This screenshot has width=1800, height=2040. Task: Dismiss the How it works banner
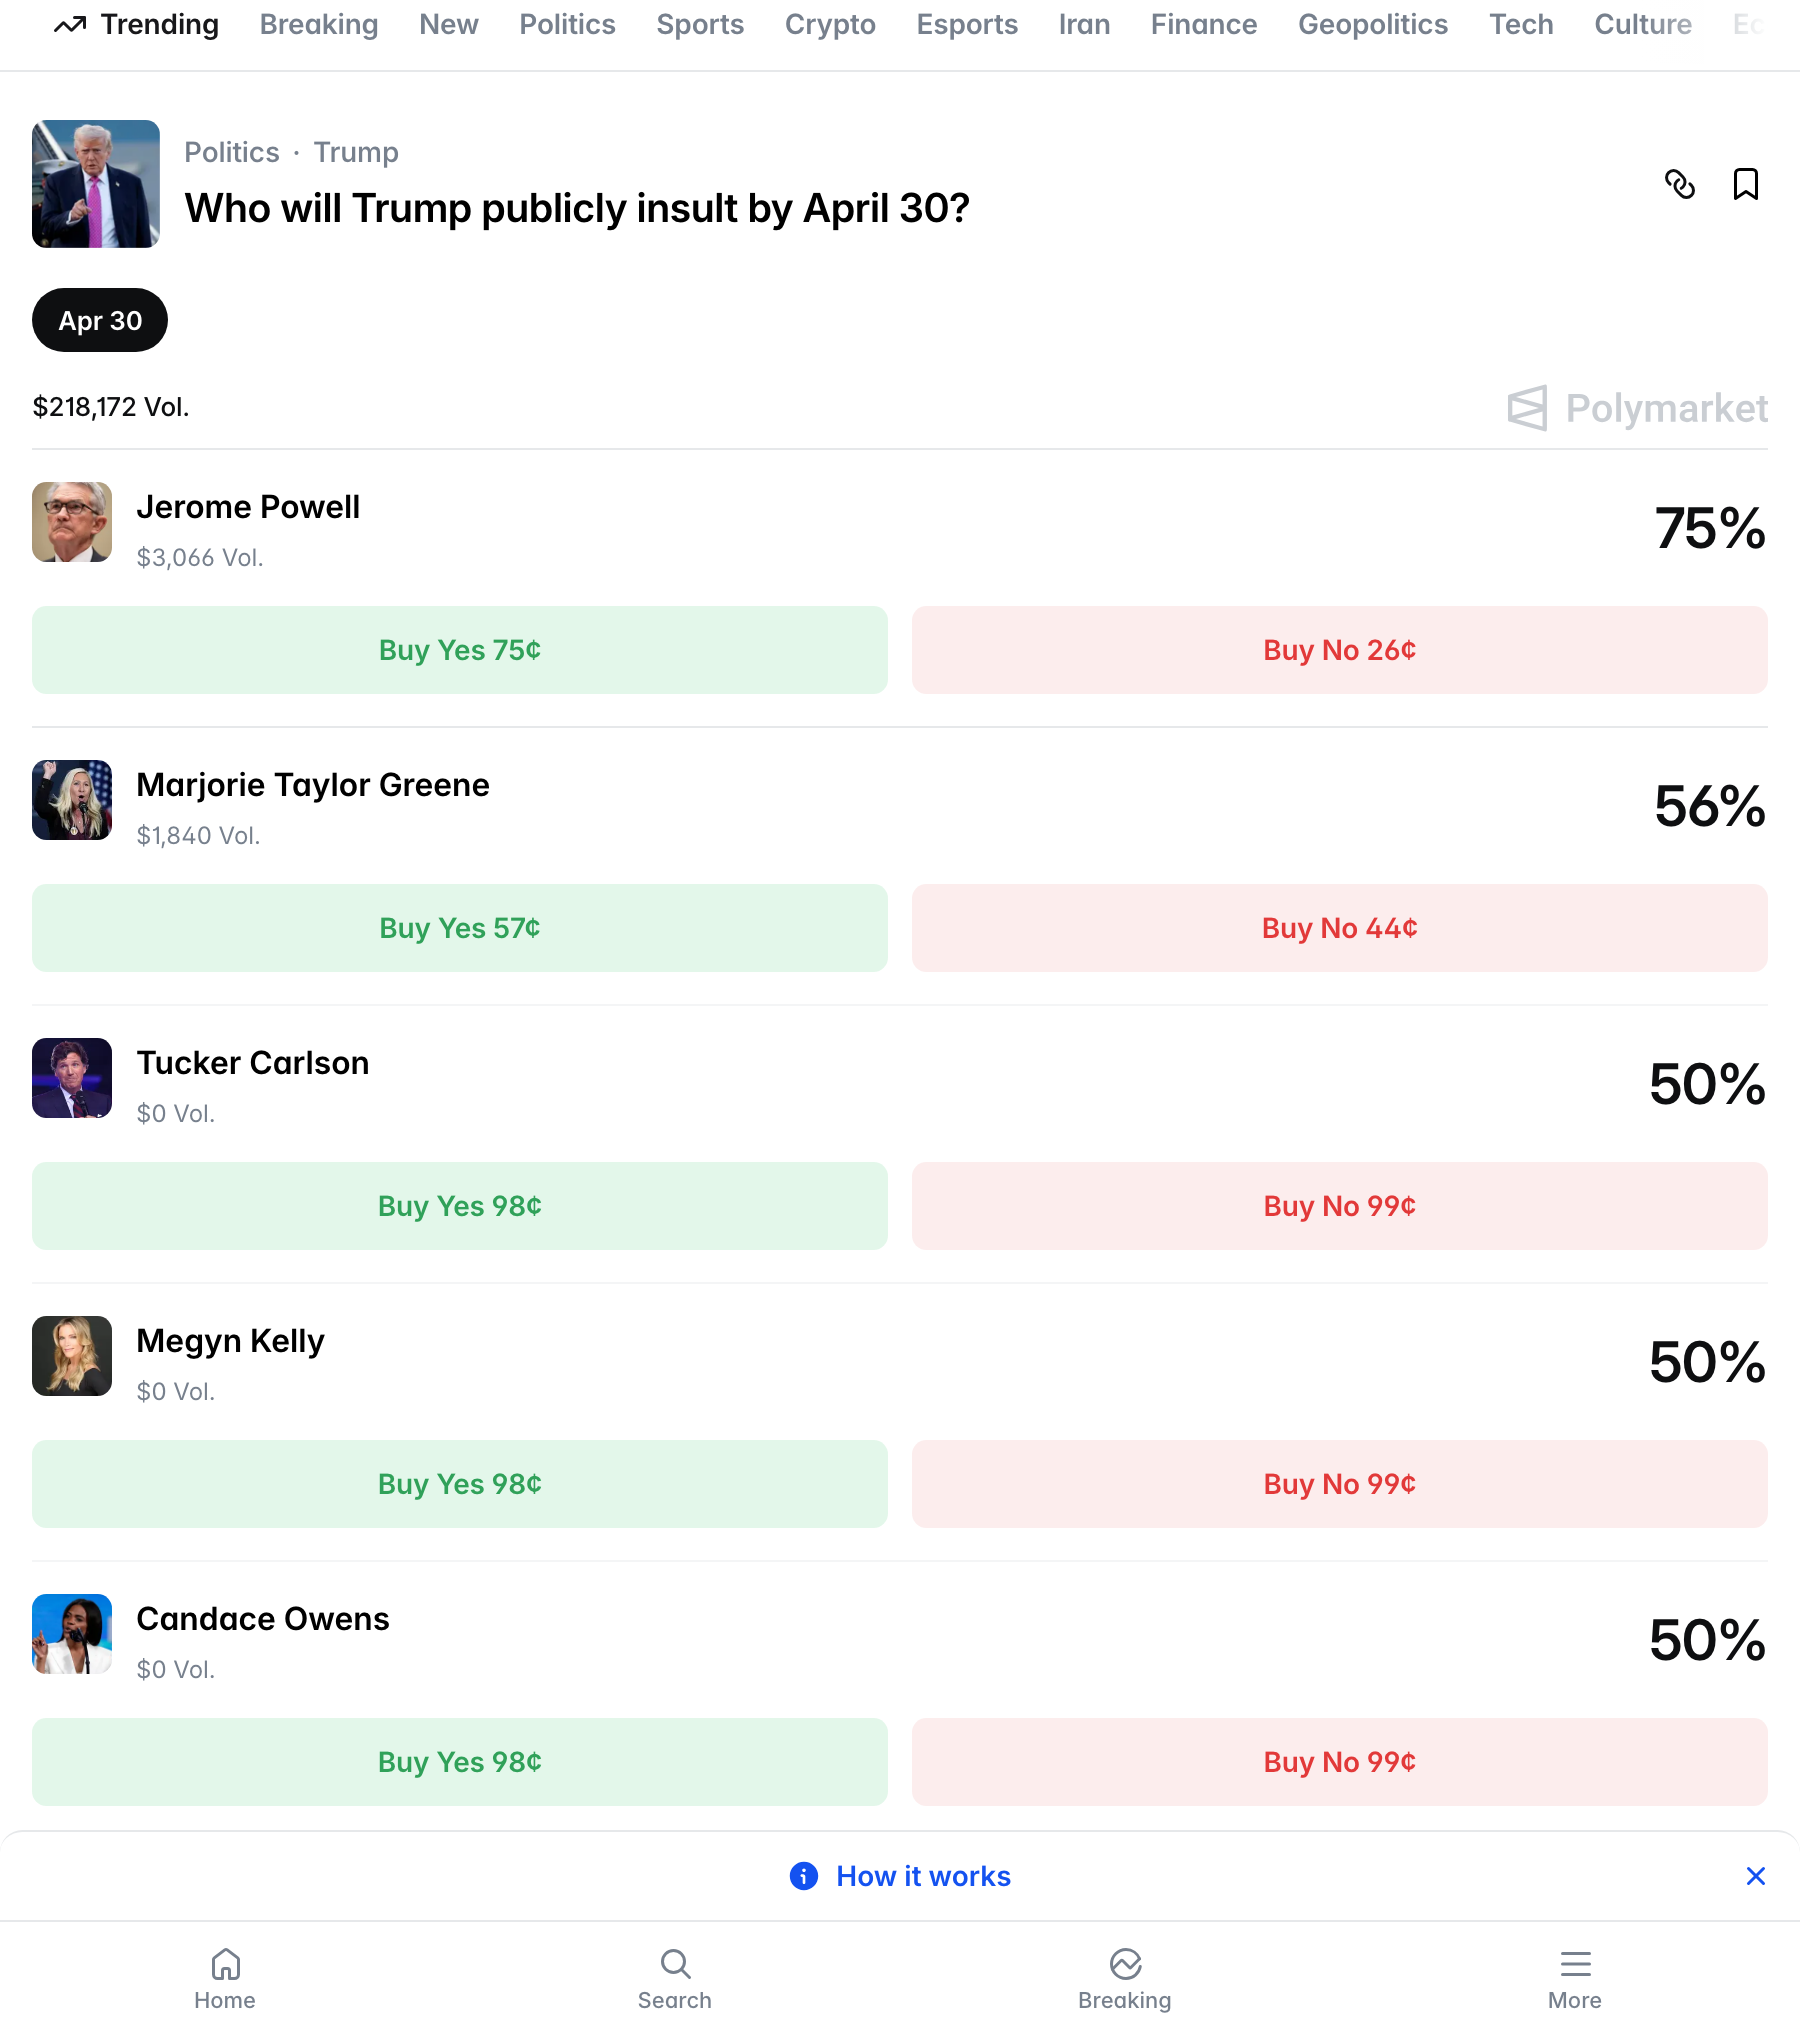(x=1755, y=1876)
